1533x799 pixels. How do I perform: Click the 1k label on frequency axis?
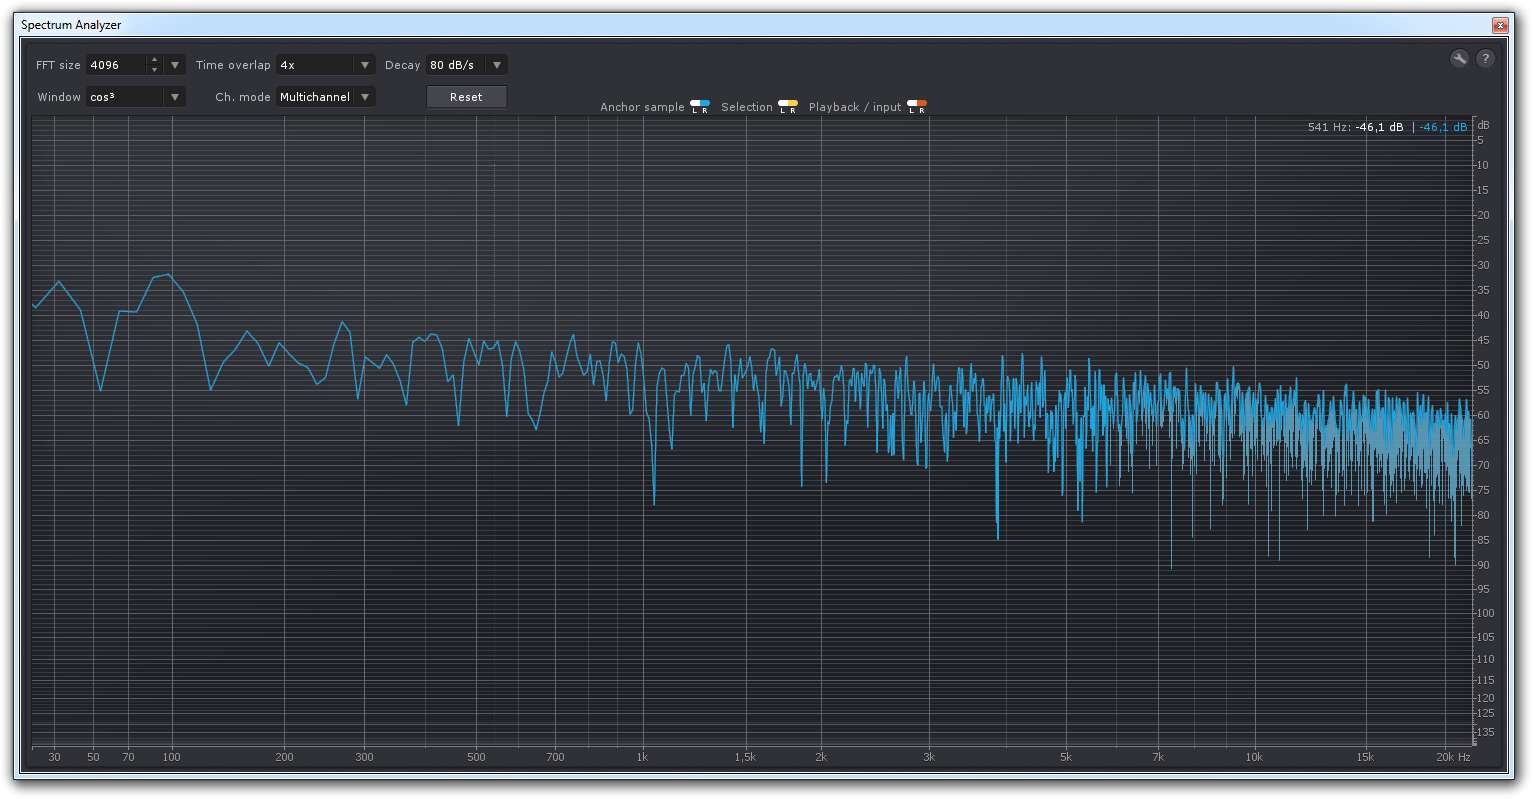point(642,757)
